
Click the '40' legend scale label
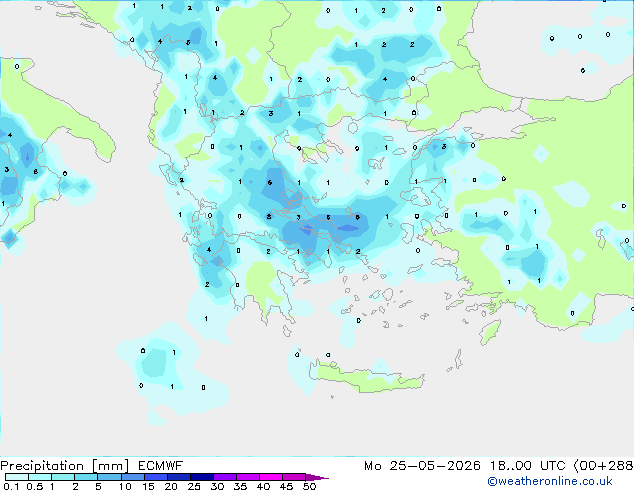pos(263,486)
